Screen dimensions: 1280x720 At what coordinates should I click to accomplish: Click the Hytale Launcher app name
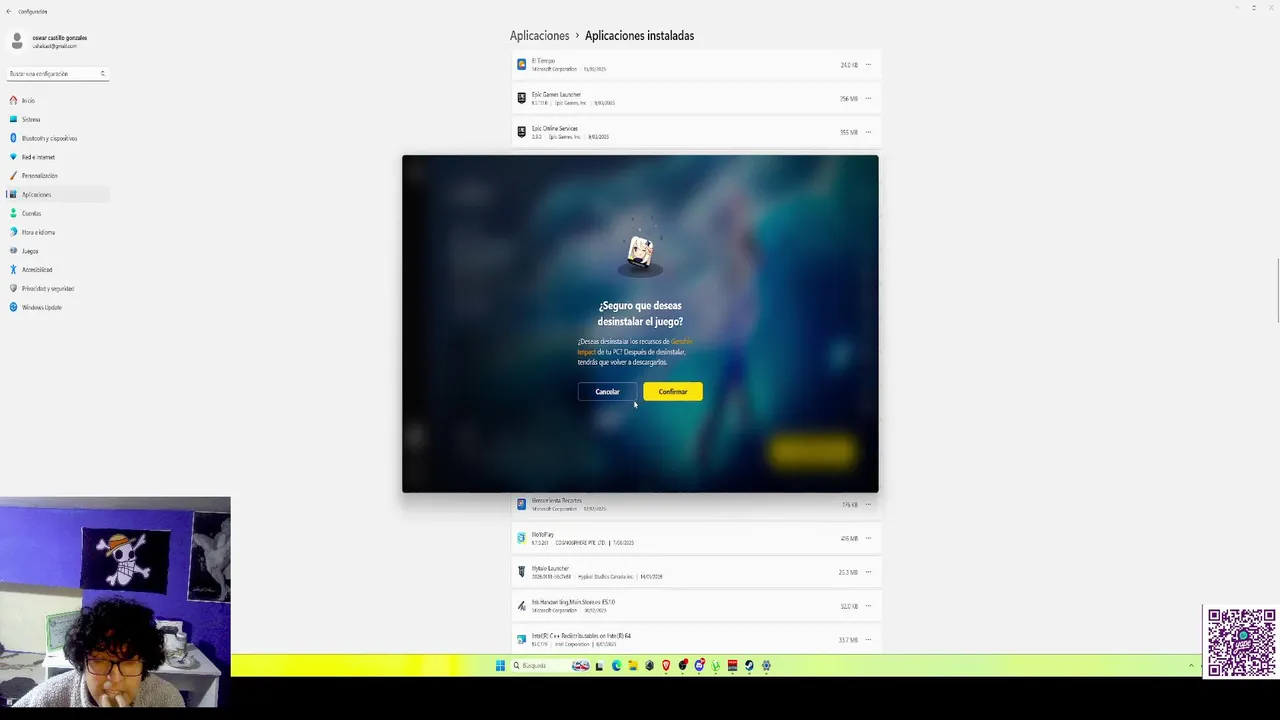(550, 568)
